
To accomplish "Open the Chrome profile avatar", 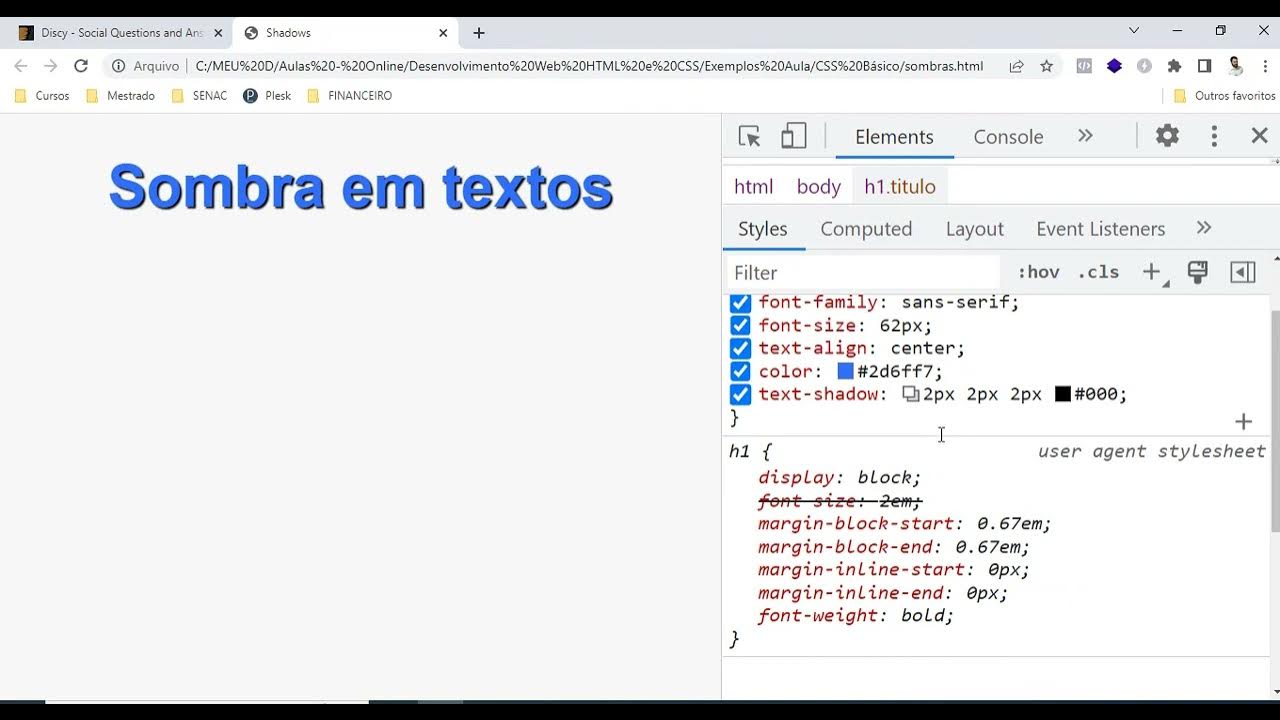I will pyautogui.click(x=1235, y=66).
